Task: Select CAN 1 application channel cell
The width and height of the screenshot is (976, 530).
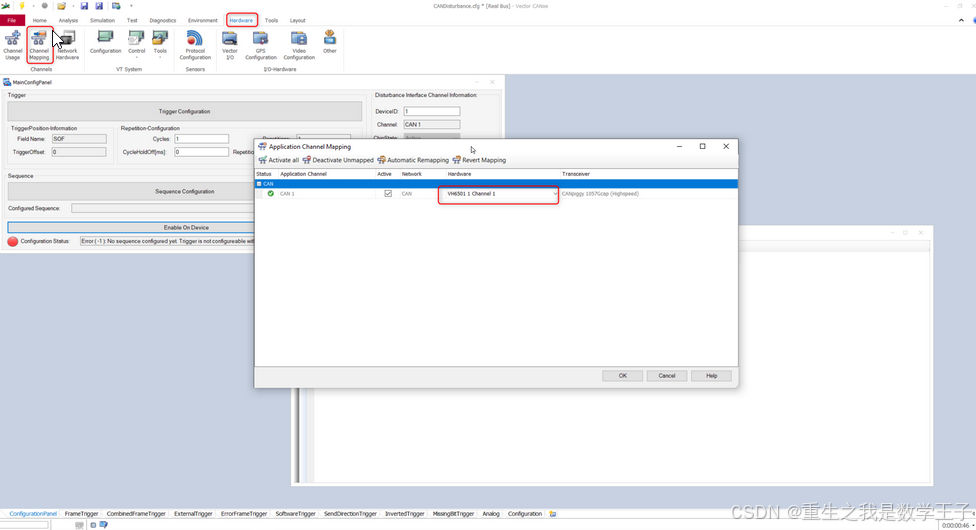Action: click(x=326, y=194)
